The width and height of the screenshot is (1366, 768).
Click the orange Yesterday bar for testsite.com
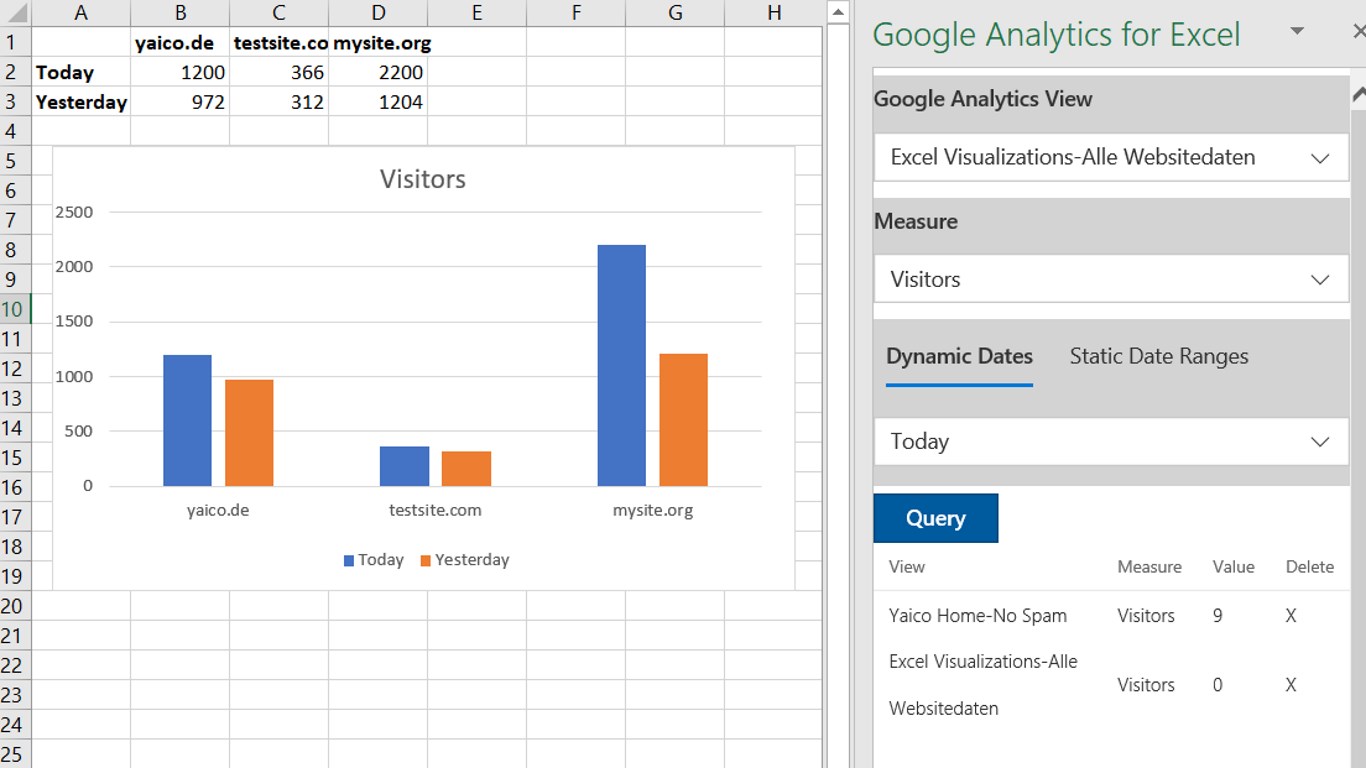(x=467, y=469)
